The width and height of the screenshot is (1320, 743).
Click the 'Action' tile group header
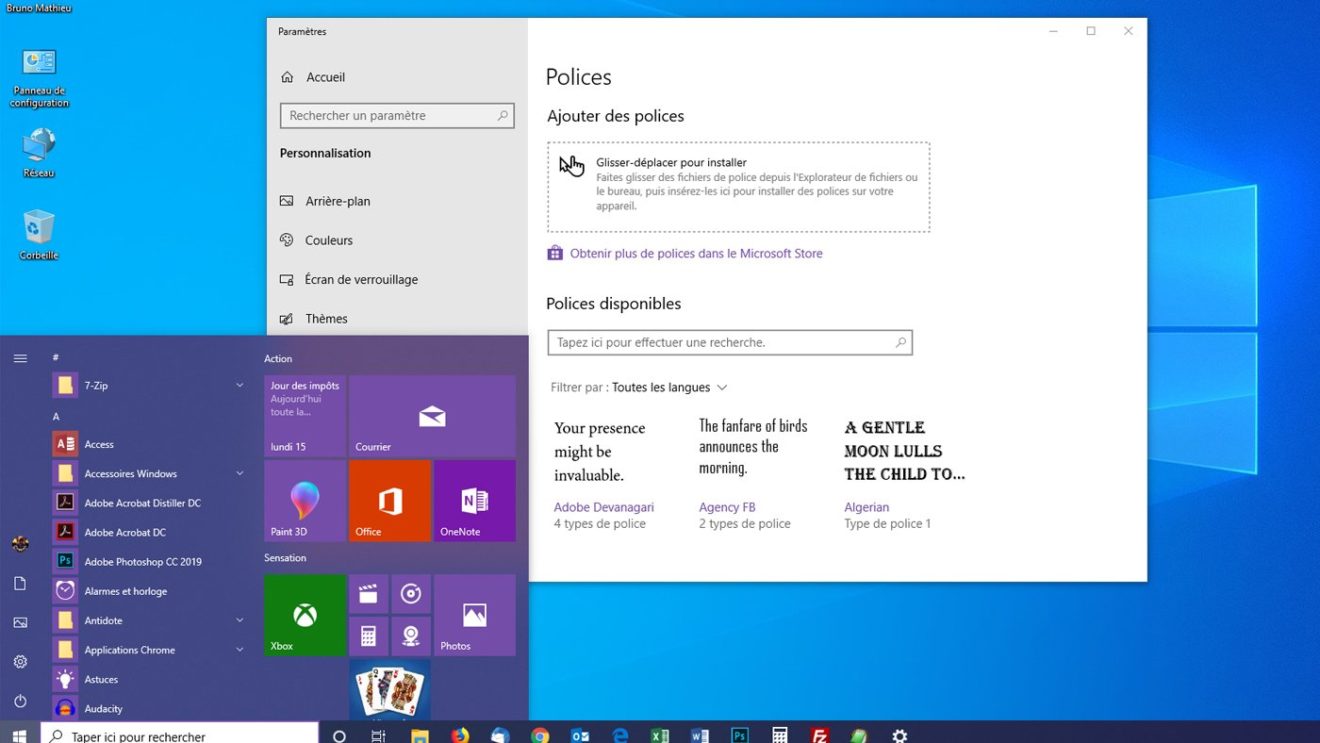[x=278, y=358]
